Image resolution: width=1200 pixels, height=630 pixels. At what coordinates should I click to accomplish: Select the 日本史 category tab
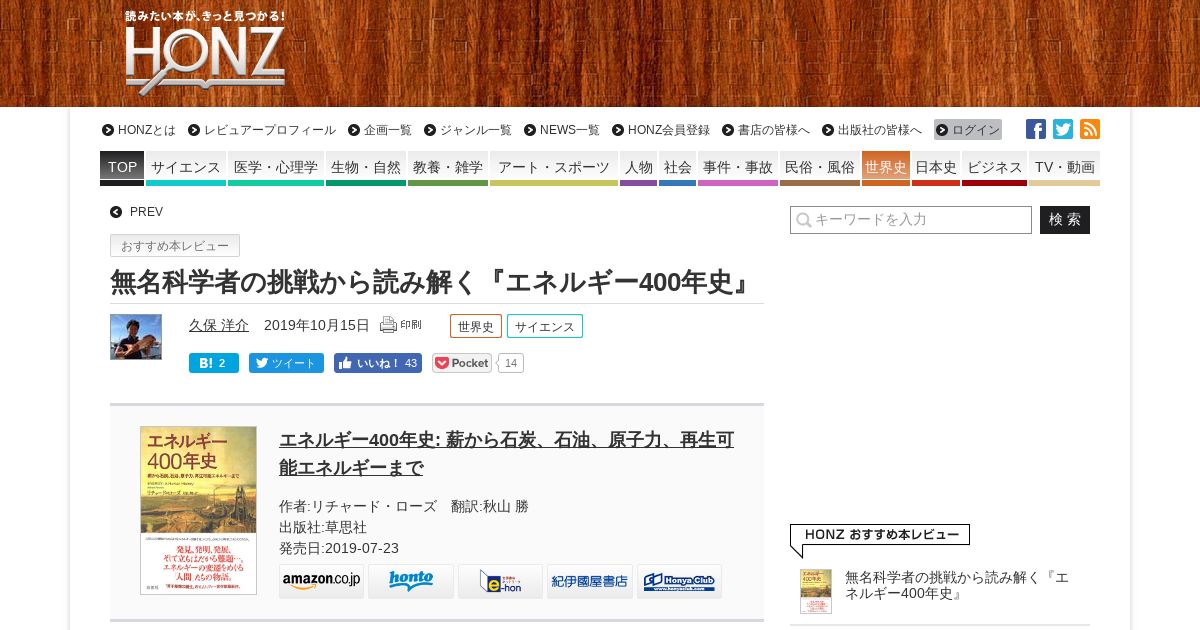coord(936,167)
